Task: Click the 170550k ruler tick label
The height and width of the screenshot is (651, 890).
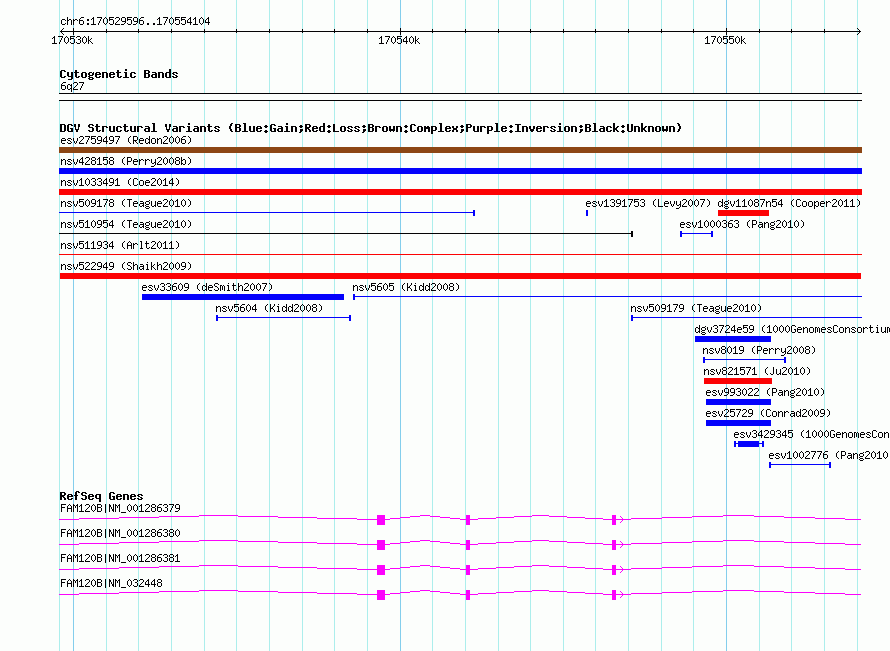Action: pyautogui.click(x=725, y=40)
